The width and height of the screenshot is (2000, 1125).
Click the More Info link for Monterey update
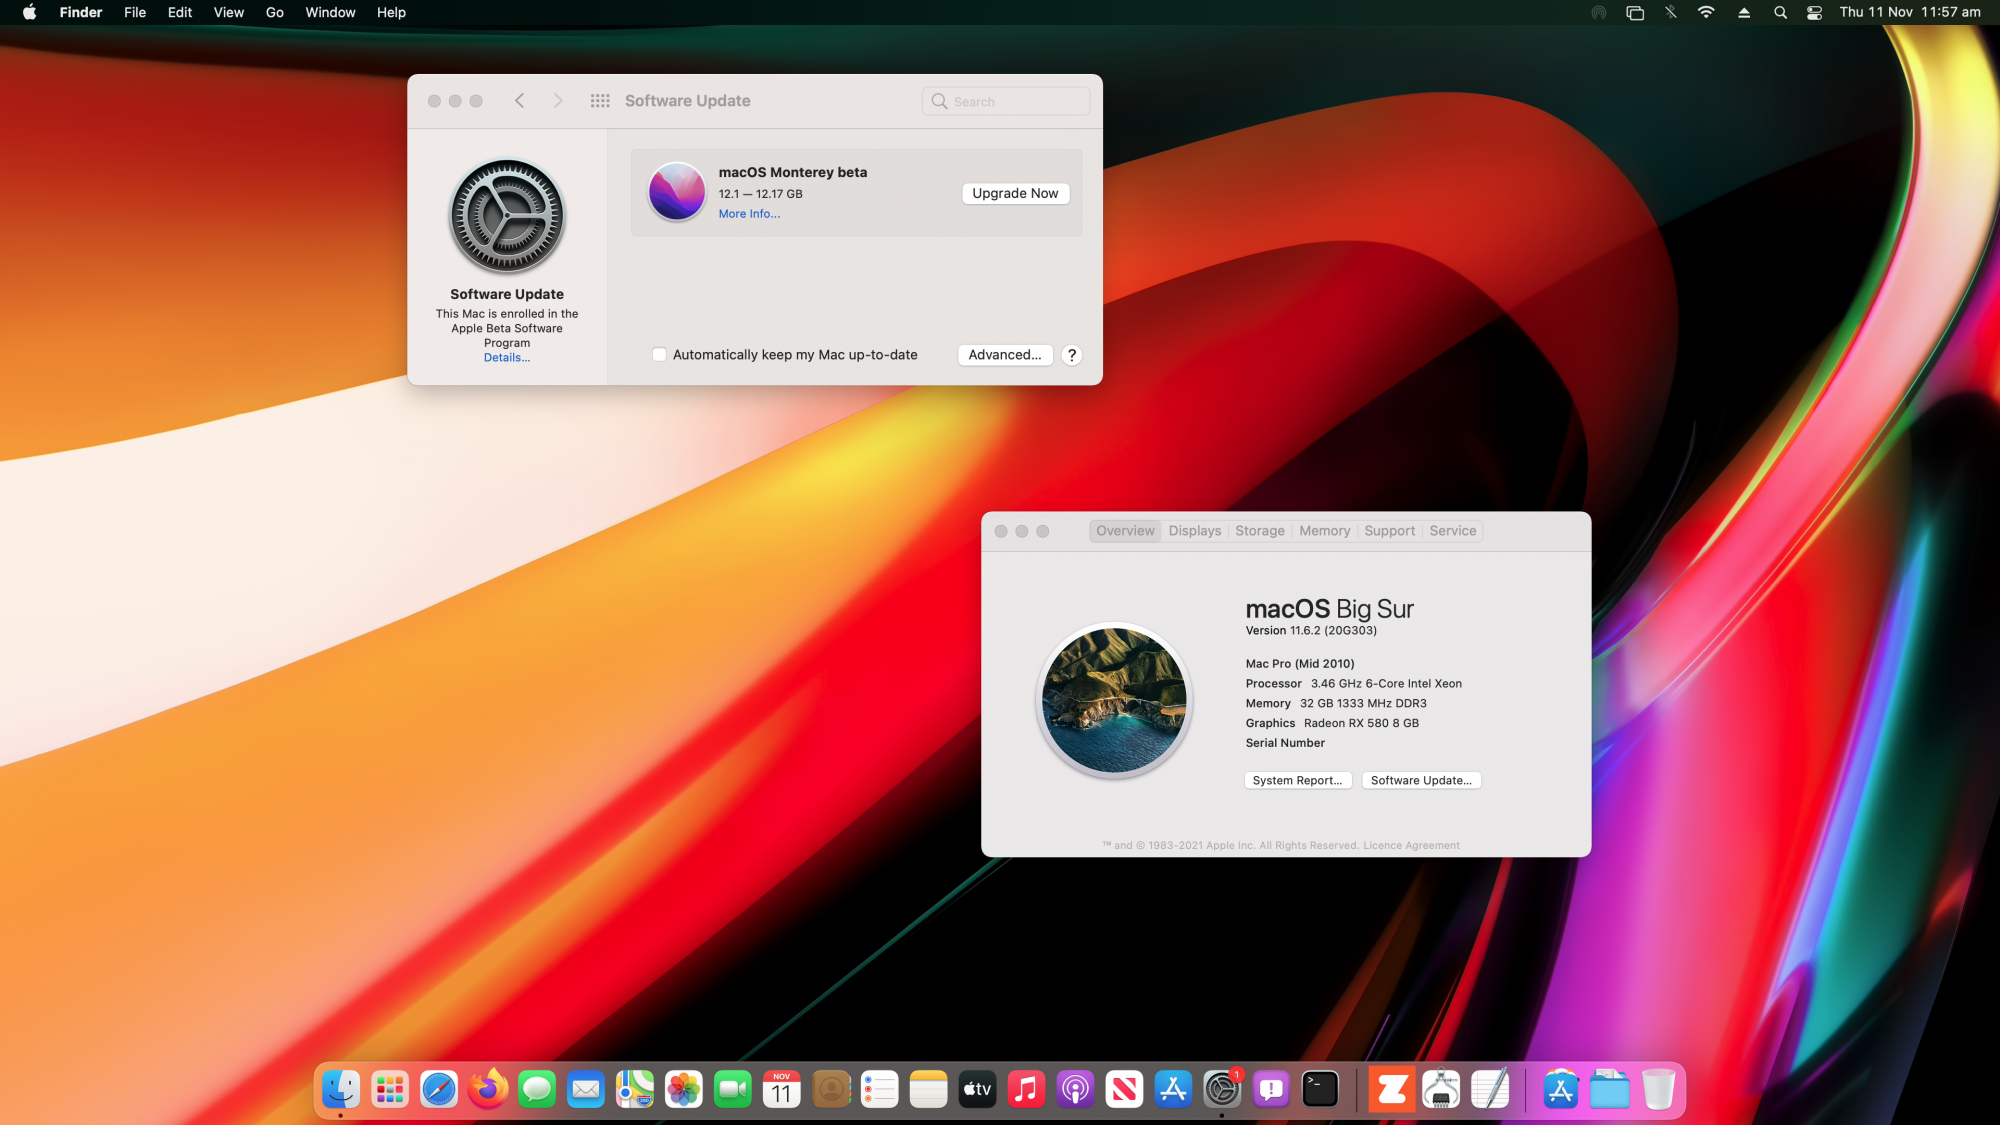pyautogui.click(x=747, y=213)
